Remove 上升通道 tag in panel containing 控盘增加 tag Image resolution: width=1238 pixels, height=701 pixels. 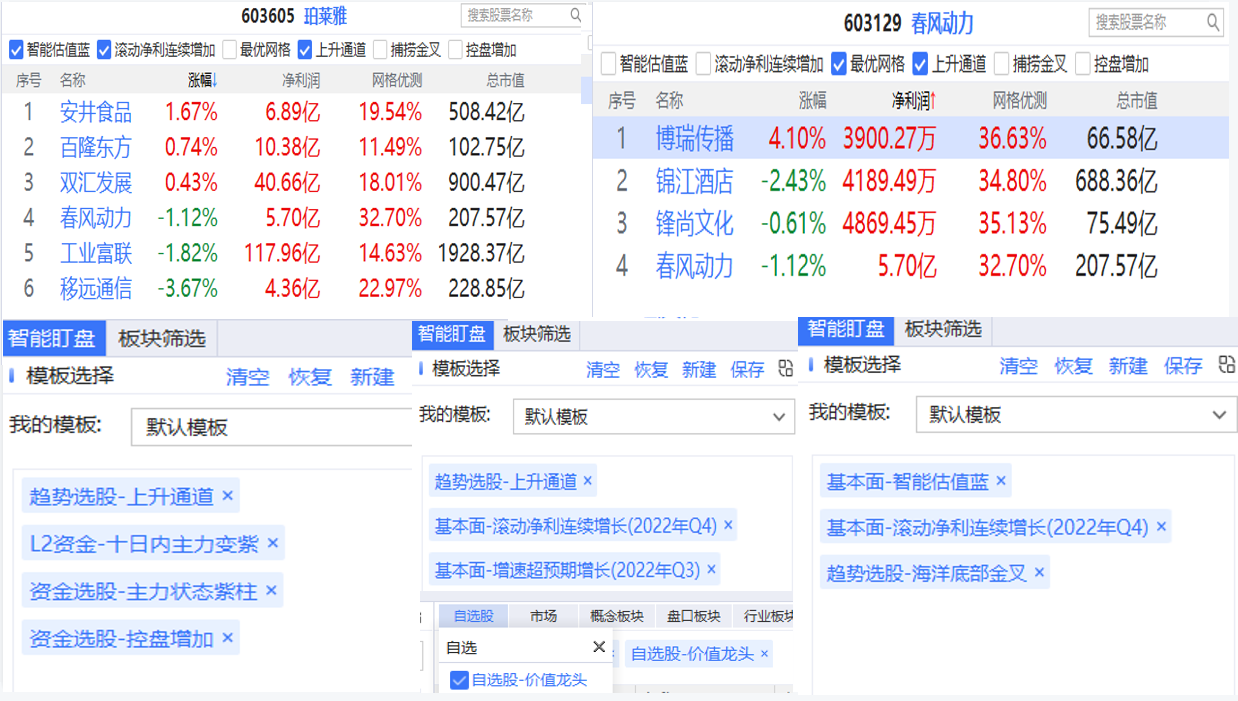[227, 495]
